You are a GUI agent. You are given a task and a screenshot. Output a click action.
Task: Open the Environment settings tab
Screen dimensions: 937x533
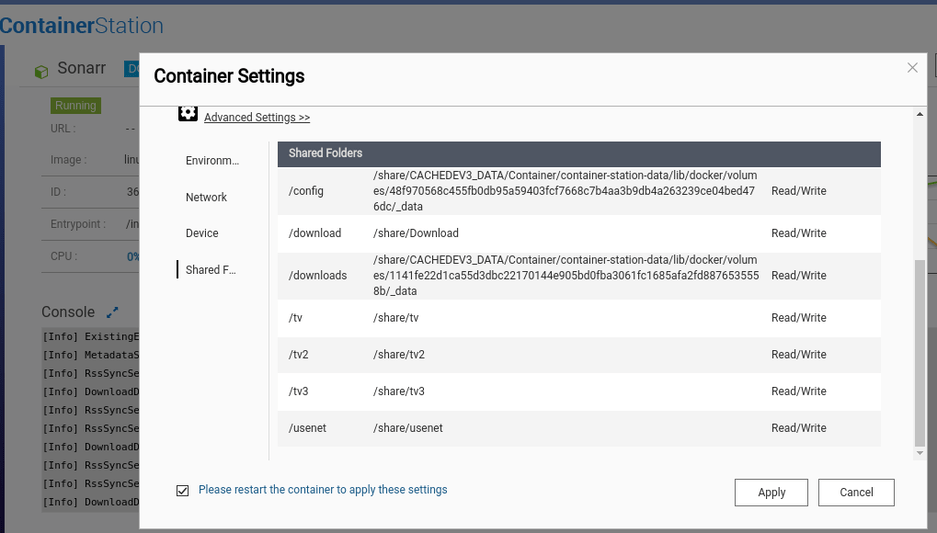pos(212,160)
